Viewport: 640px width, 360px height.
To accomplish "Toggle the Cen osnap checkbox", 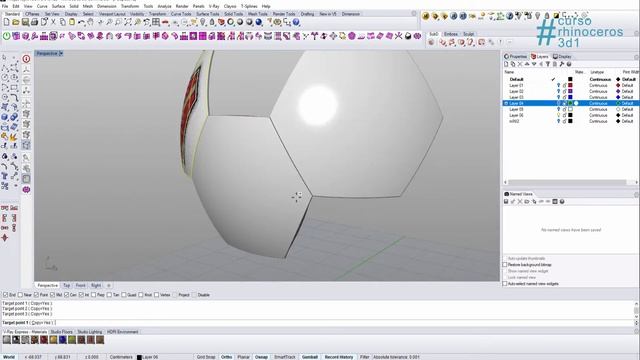I will tap(67, 295).
